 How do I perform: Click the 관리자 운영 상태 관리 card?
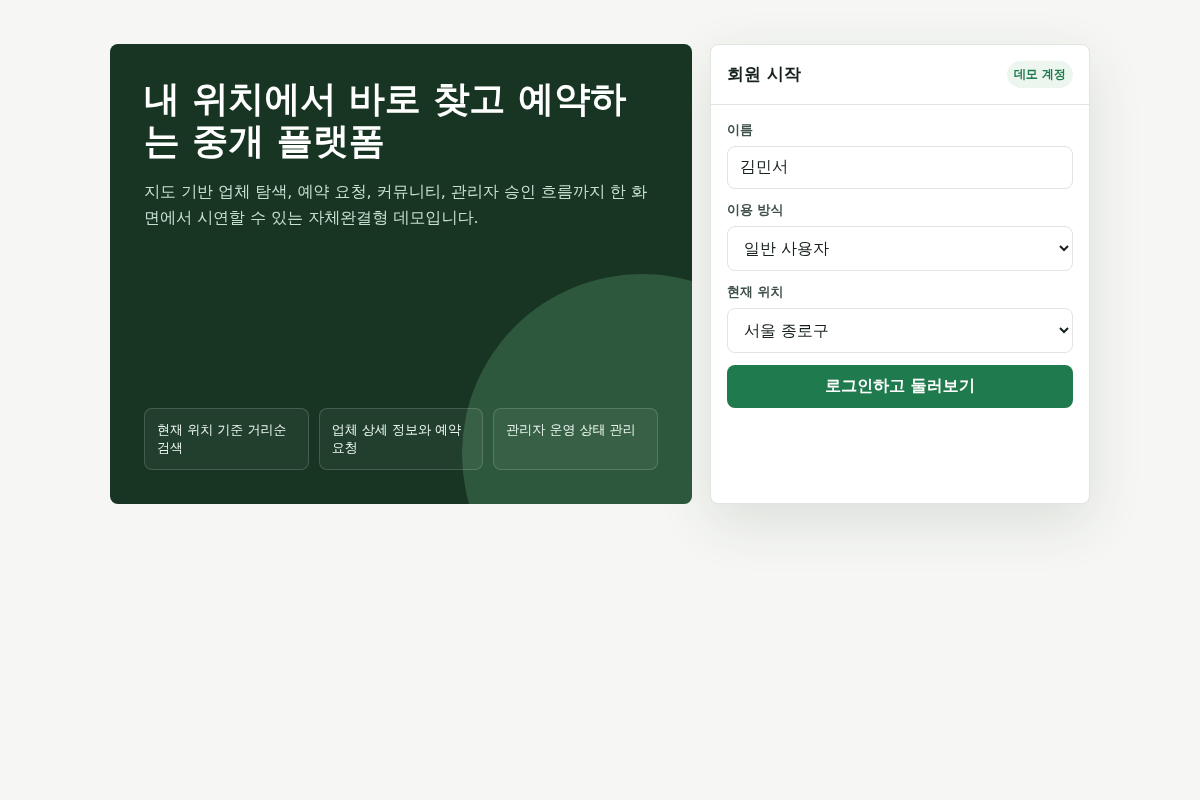575,439
